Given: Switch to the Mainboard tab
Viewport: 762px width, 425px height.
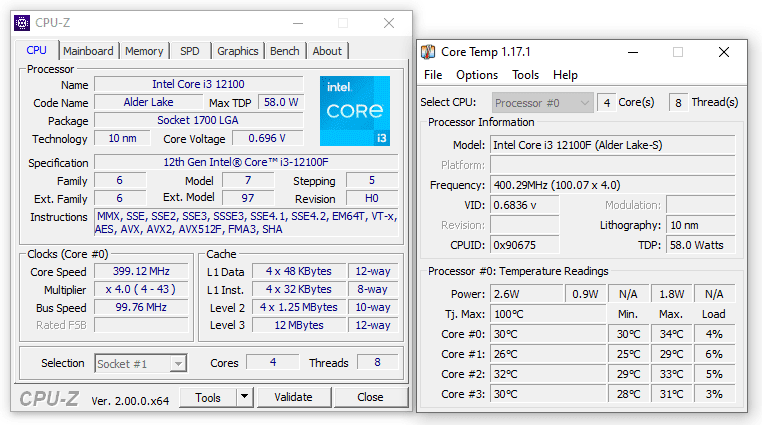Looking at the screenshot, I should click(x=88, y=51).
